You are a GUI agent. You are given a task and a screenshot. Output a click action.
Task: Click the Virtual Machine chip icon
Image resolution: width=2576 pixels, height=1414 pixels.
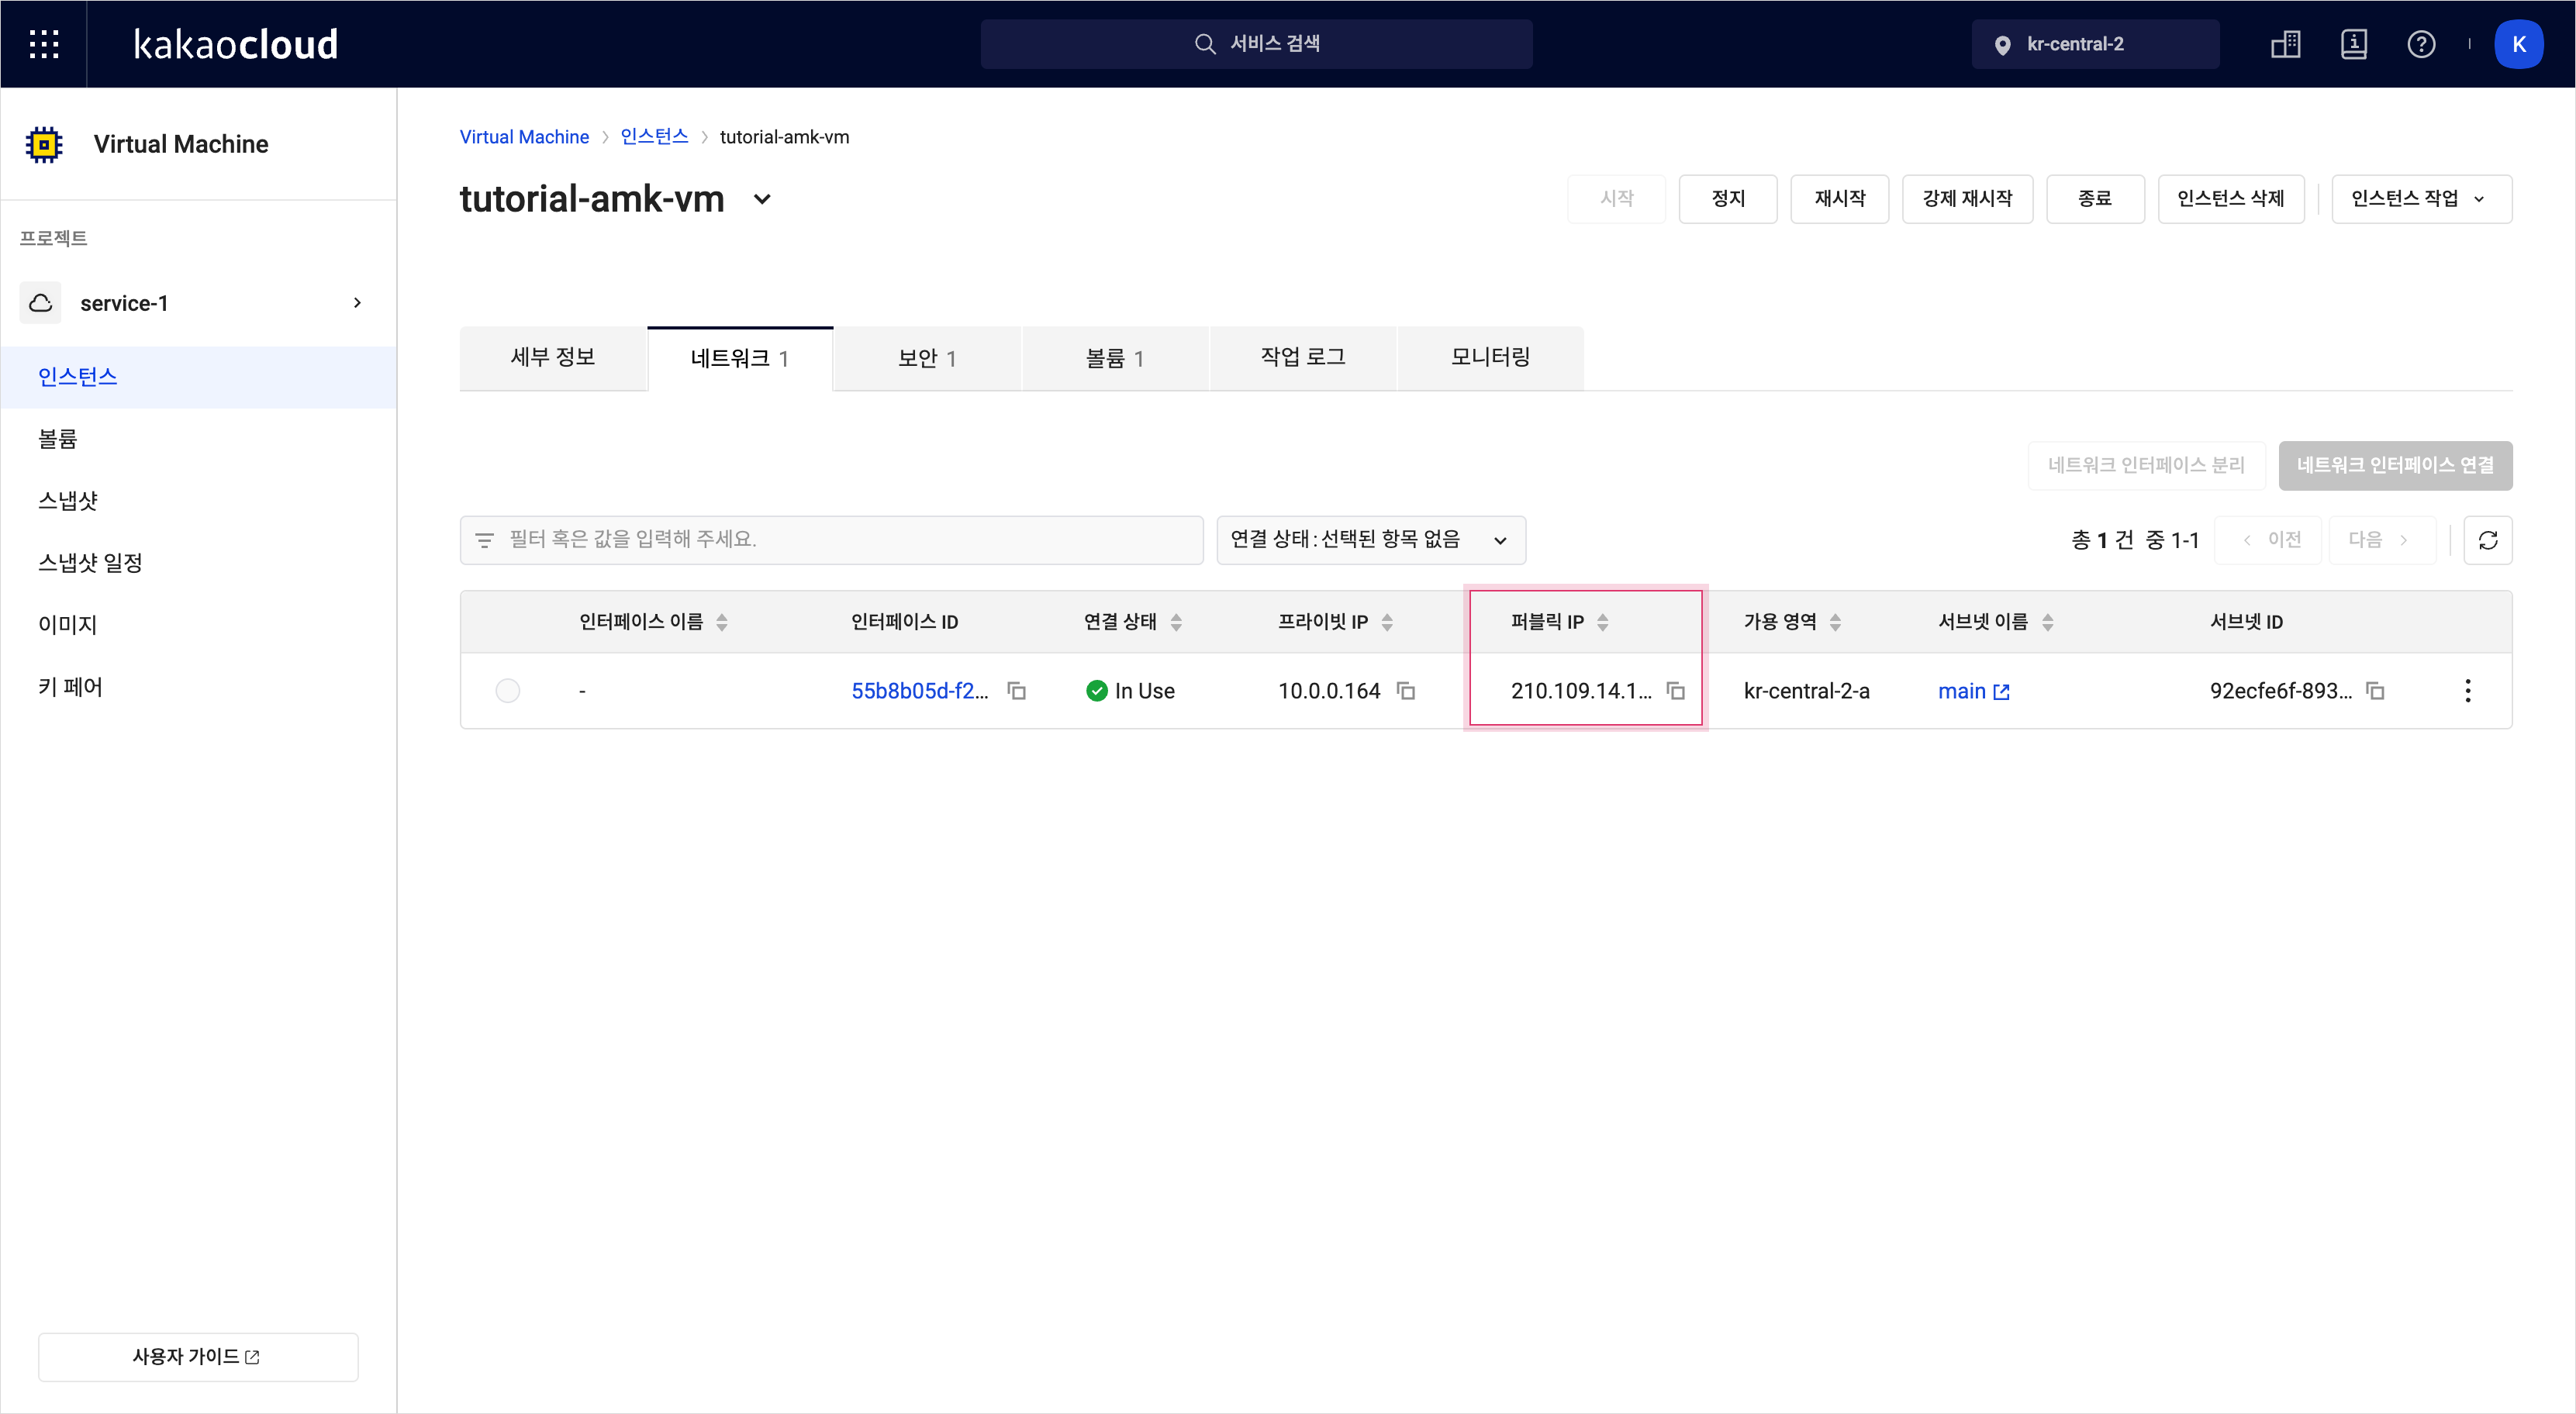point(44,144)
